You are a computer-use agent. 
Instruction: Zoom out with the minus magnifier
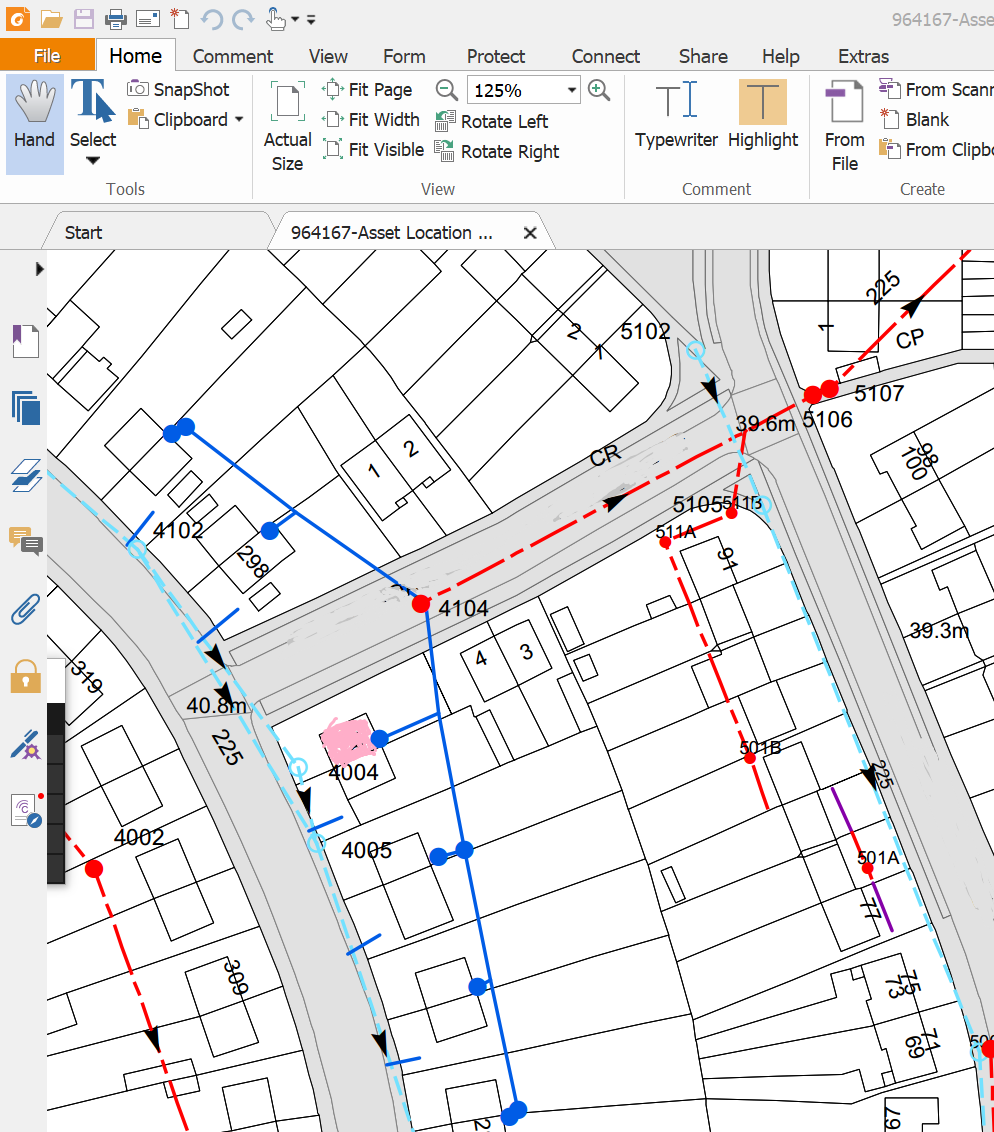[447, 90]
